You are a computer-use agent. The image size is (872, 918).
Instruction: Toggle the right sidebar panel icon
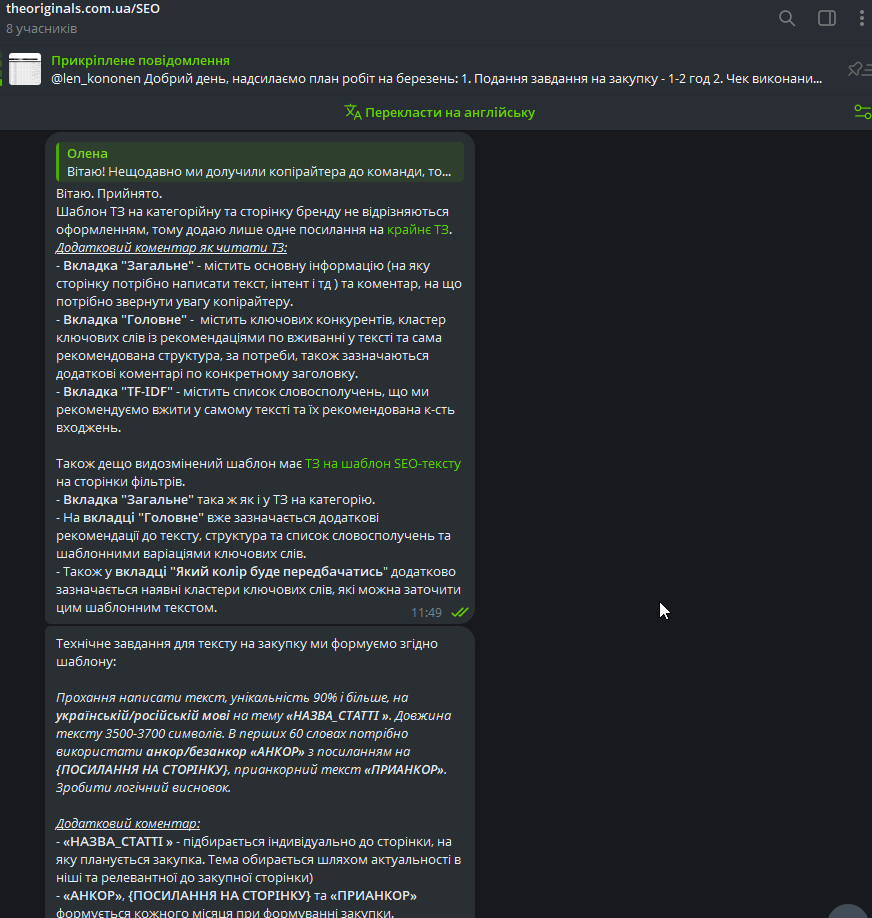827,19
